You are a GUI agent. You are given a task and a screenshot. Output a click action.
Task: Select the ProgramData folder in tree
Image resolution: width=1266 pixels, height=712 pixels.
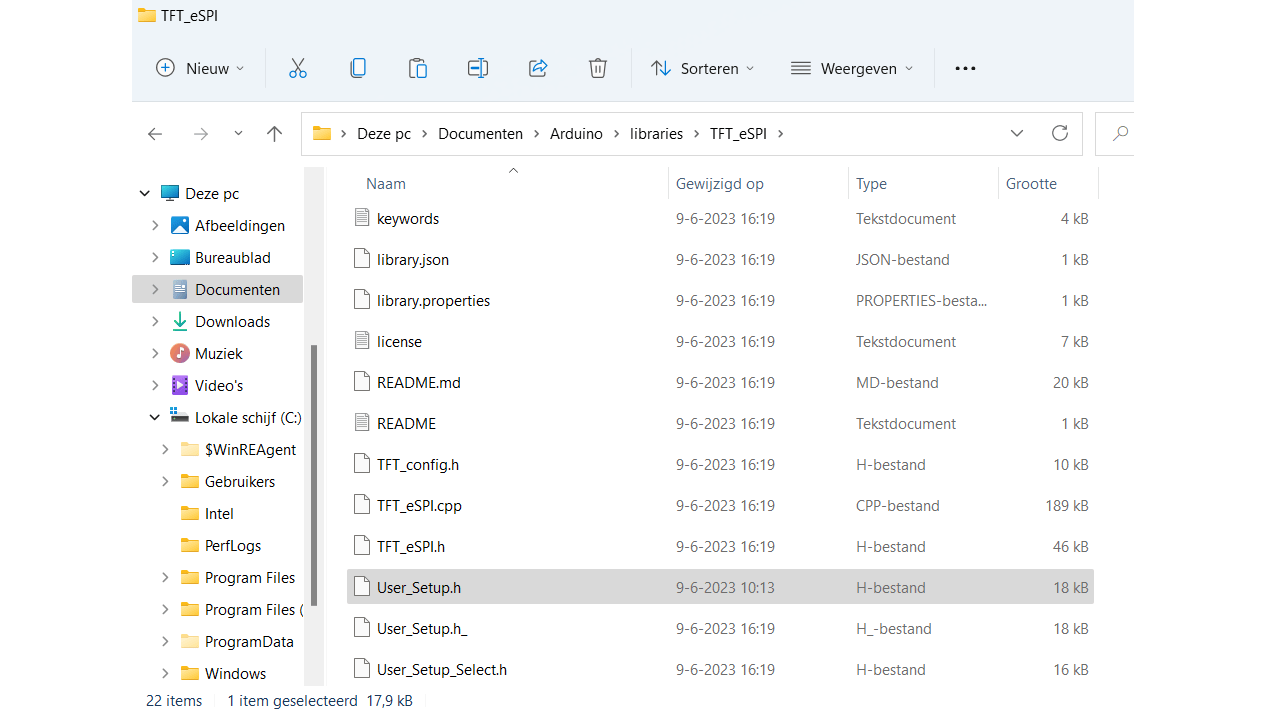(249, 642)
